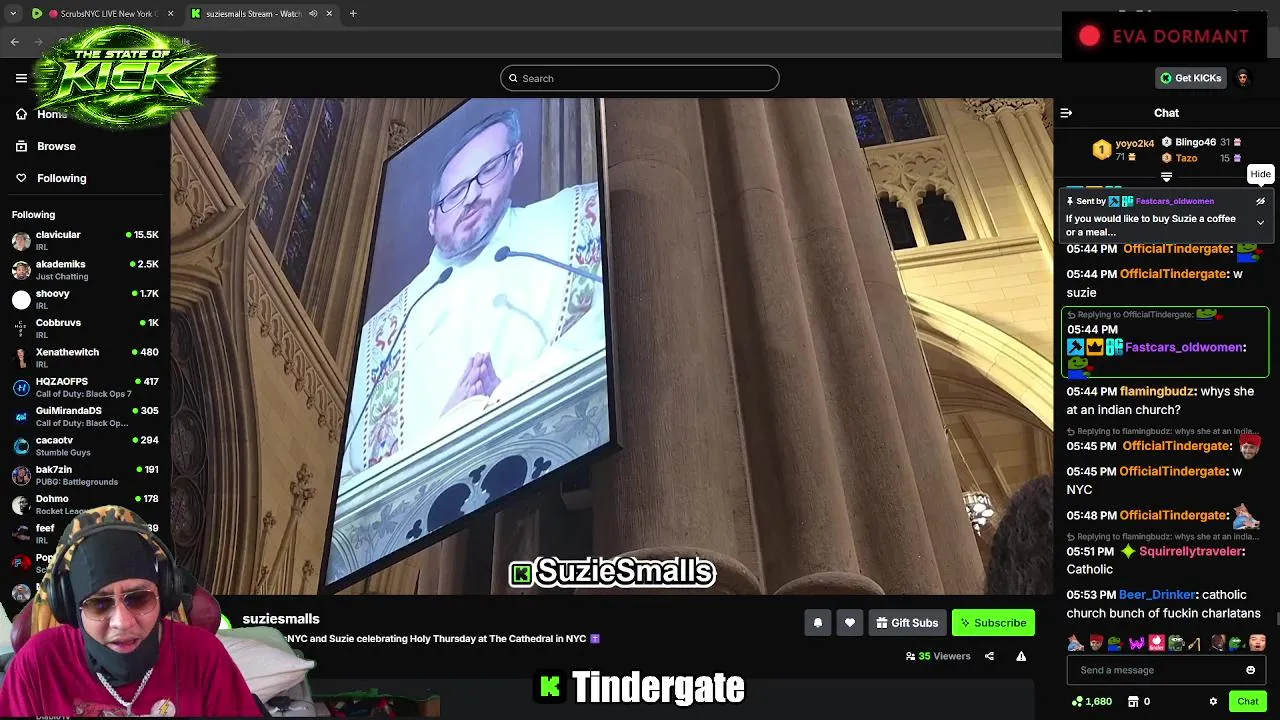This screenshot has height=720, width=1280.
Task: Click yoyo2k4 in chat leaderboard
Action: (1134, 143)
